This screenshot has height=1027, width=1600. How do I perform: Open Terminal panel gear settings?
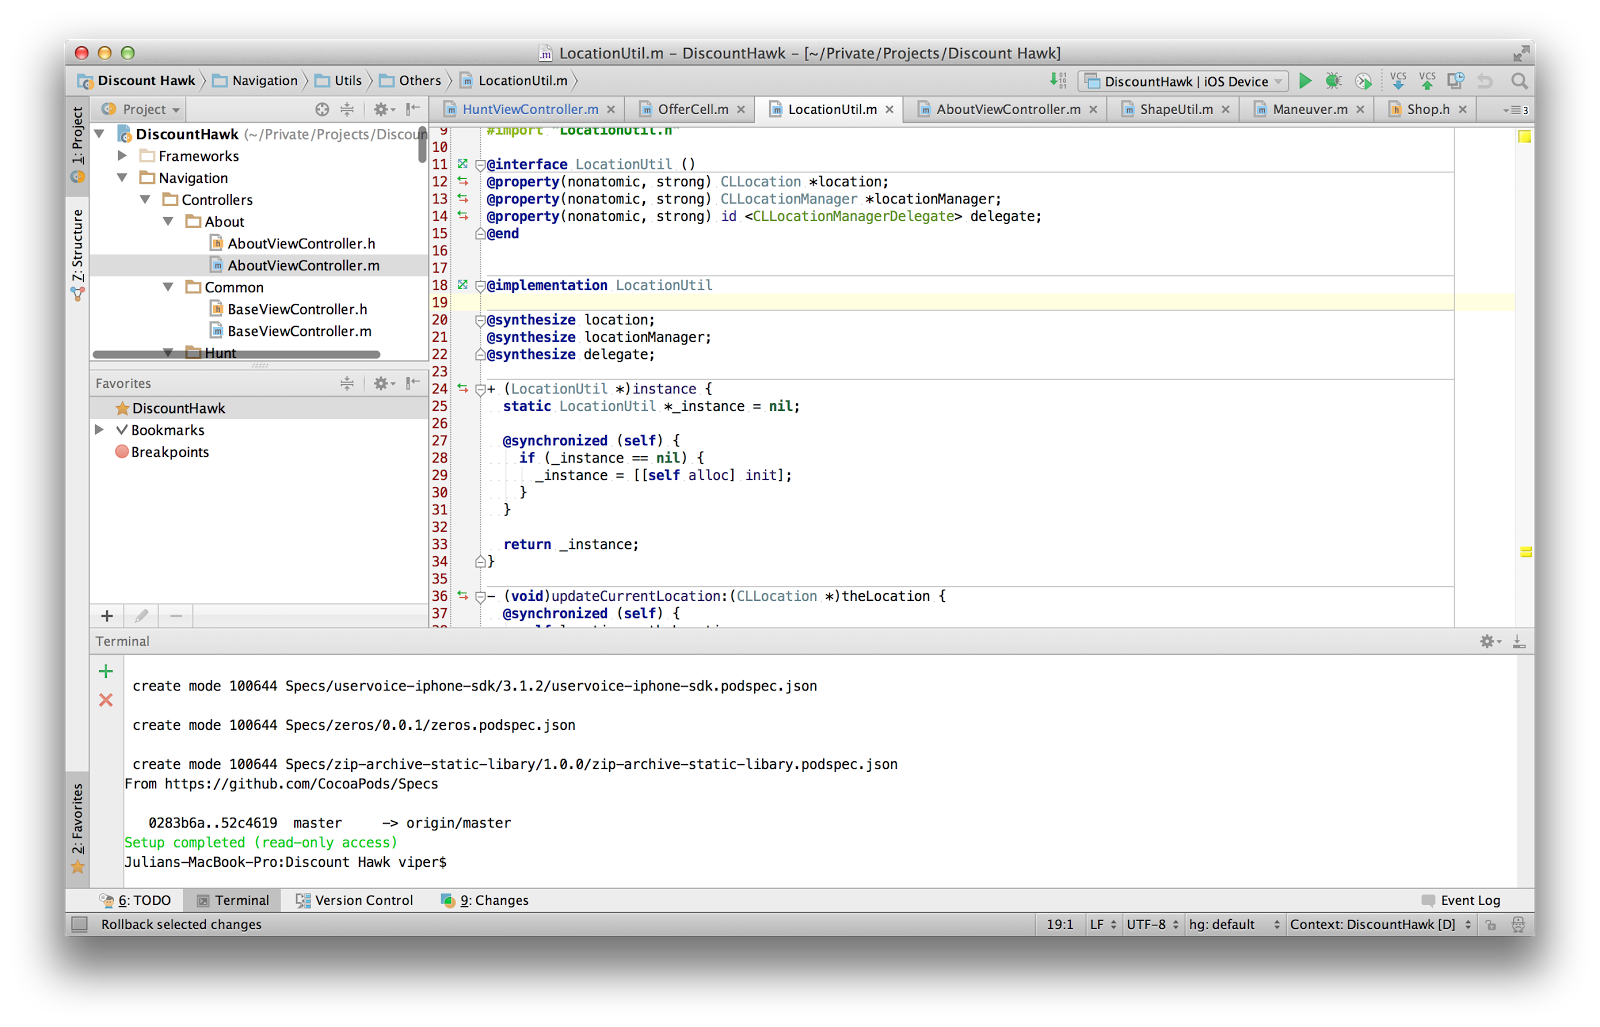(1490, 641)
